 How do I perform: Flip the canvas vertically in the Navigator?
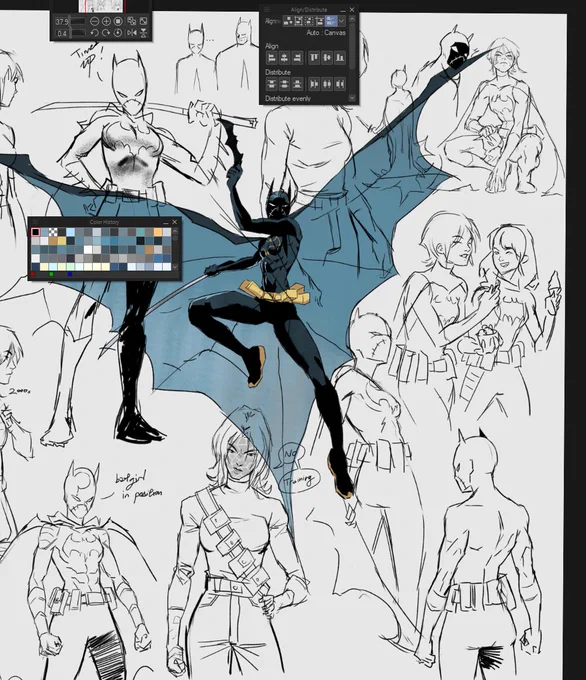pyautogui.click(x=143, y=33)
